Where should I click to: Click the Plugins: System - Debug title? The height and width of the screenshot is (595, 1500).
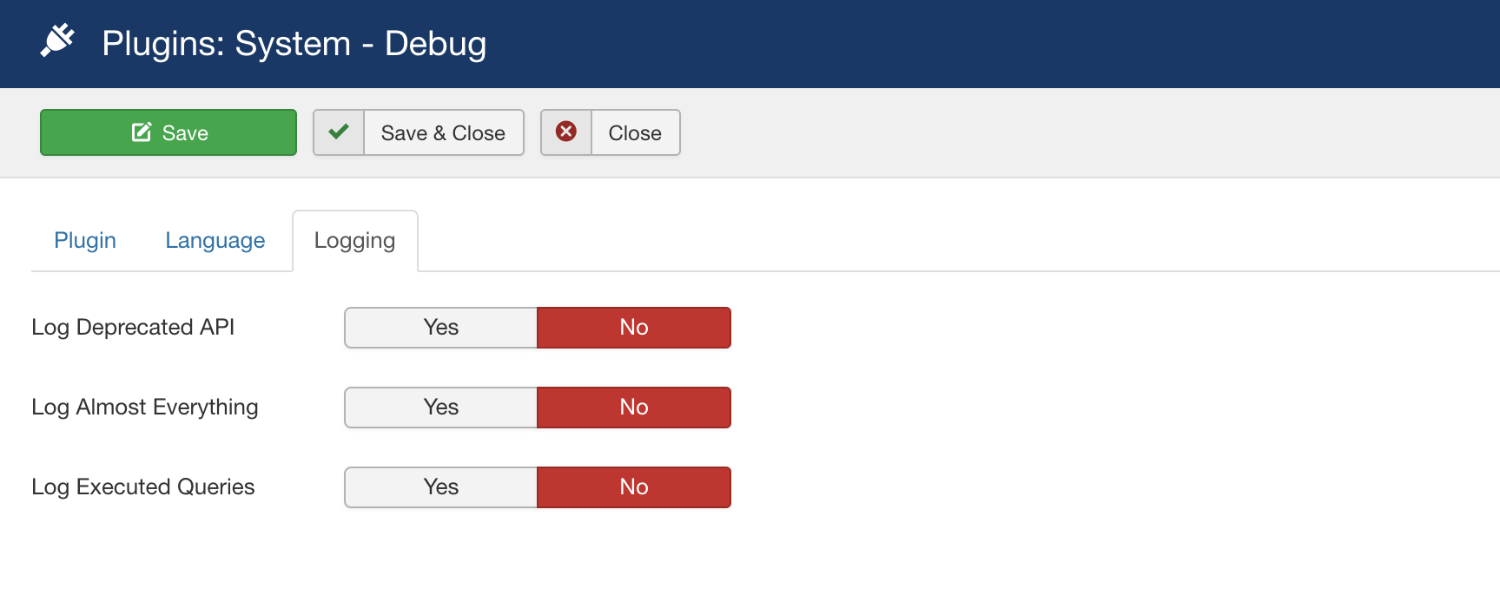(294, 44)
